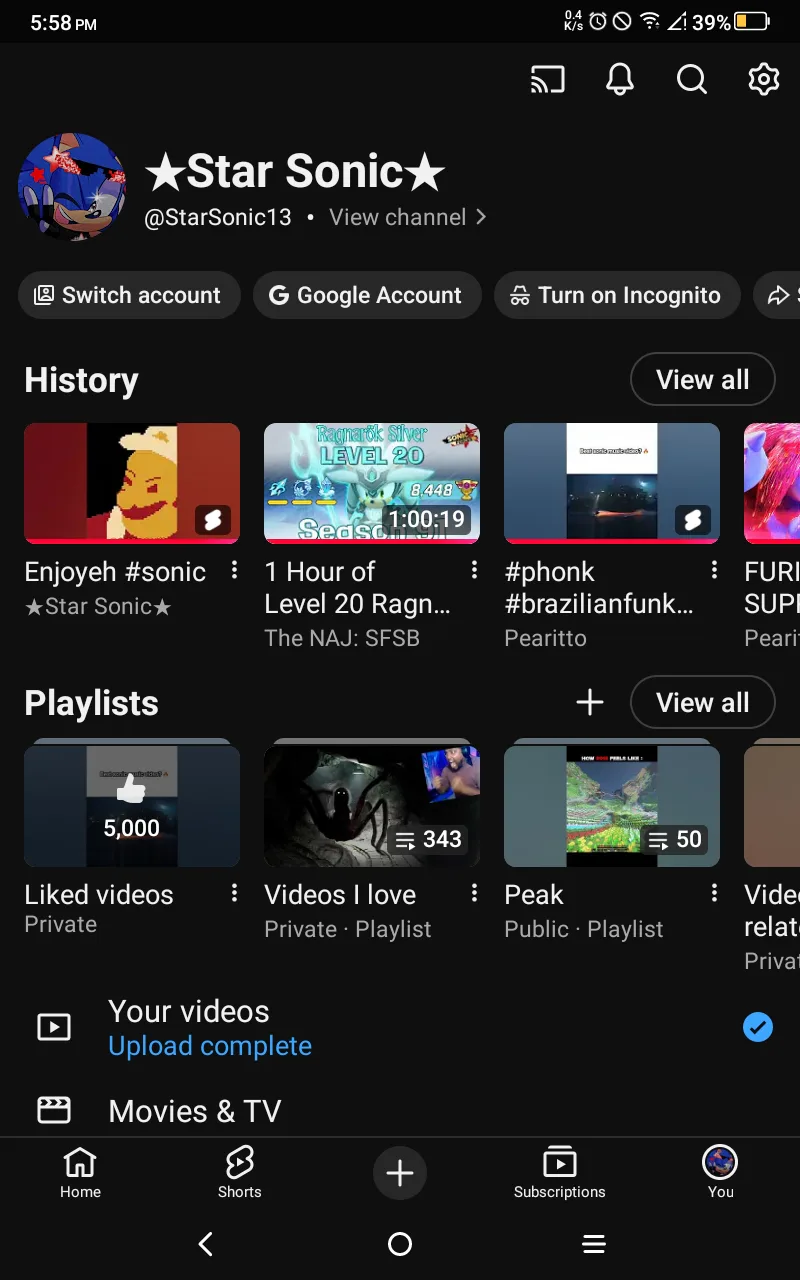View all History items
Screen dimensions: 800x1280
702,380
